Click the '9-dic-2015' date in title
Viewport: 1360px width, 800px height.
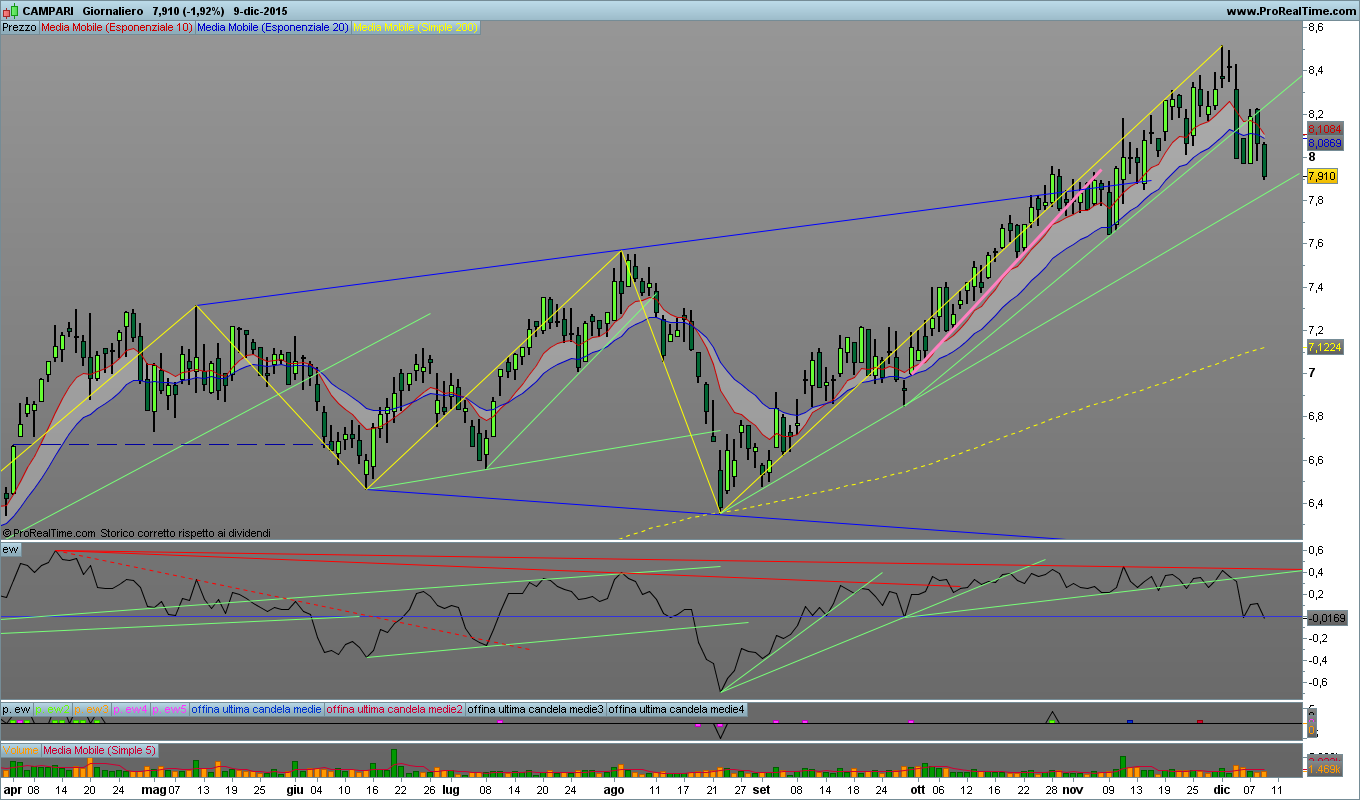coord(262,10)
